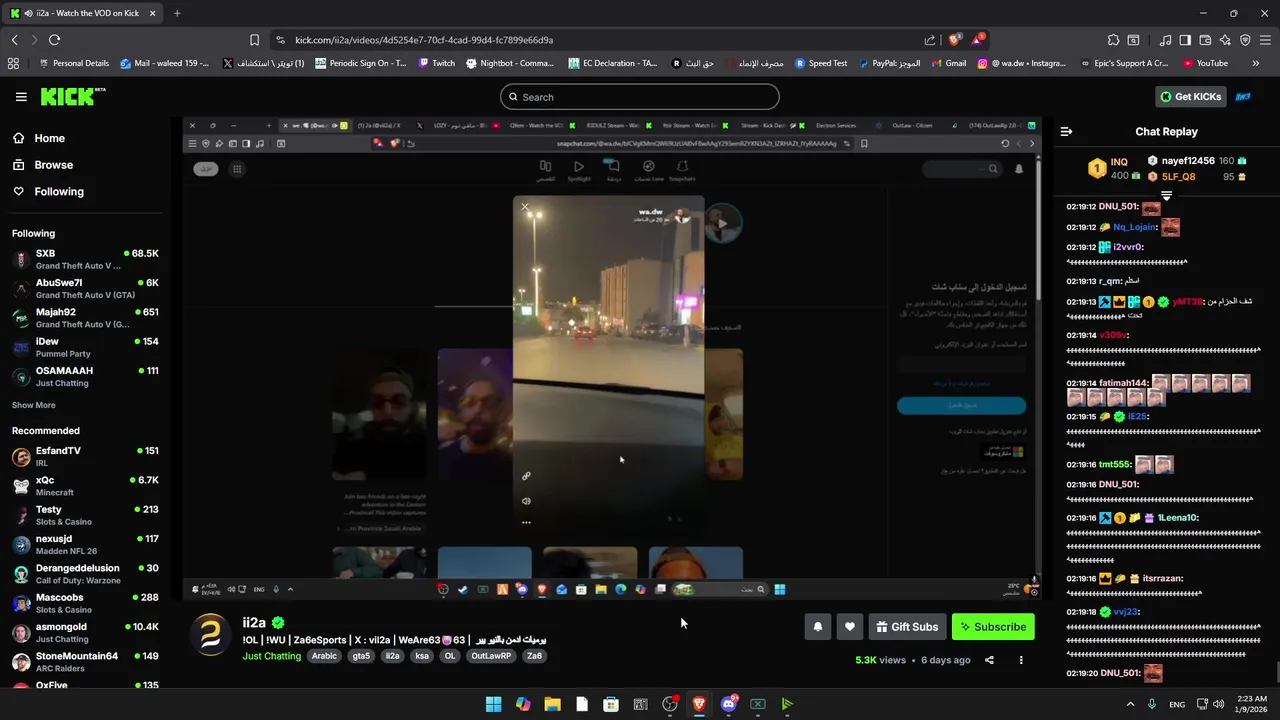
Task: Click the green Subscribe button
Action: tap(993, 627)
